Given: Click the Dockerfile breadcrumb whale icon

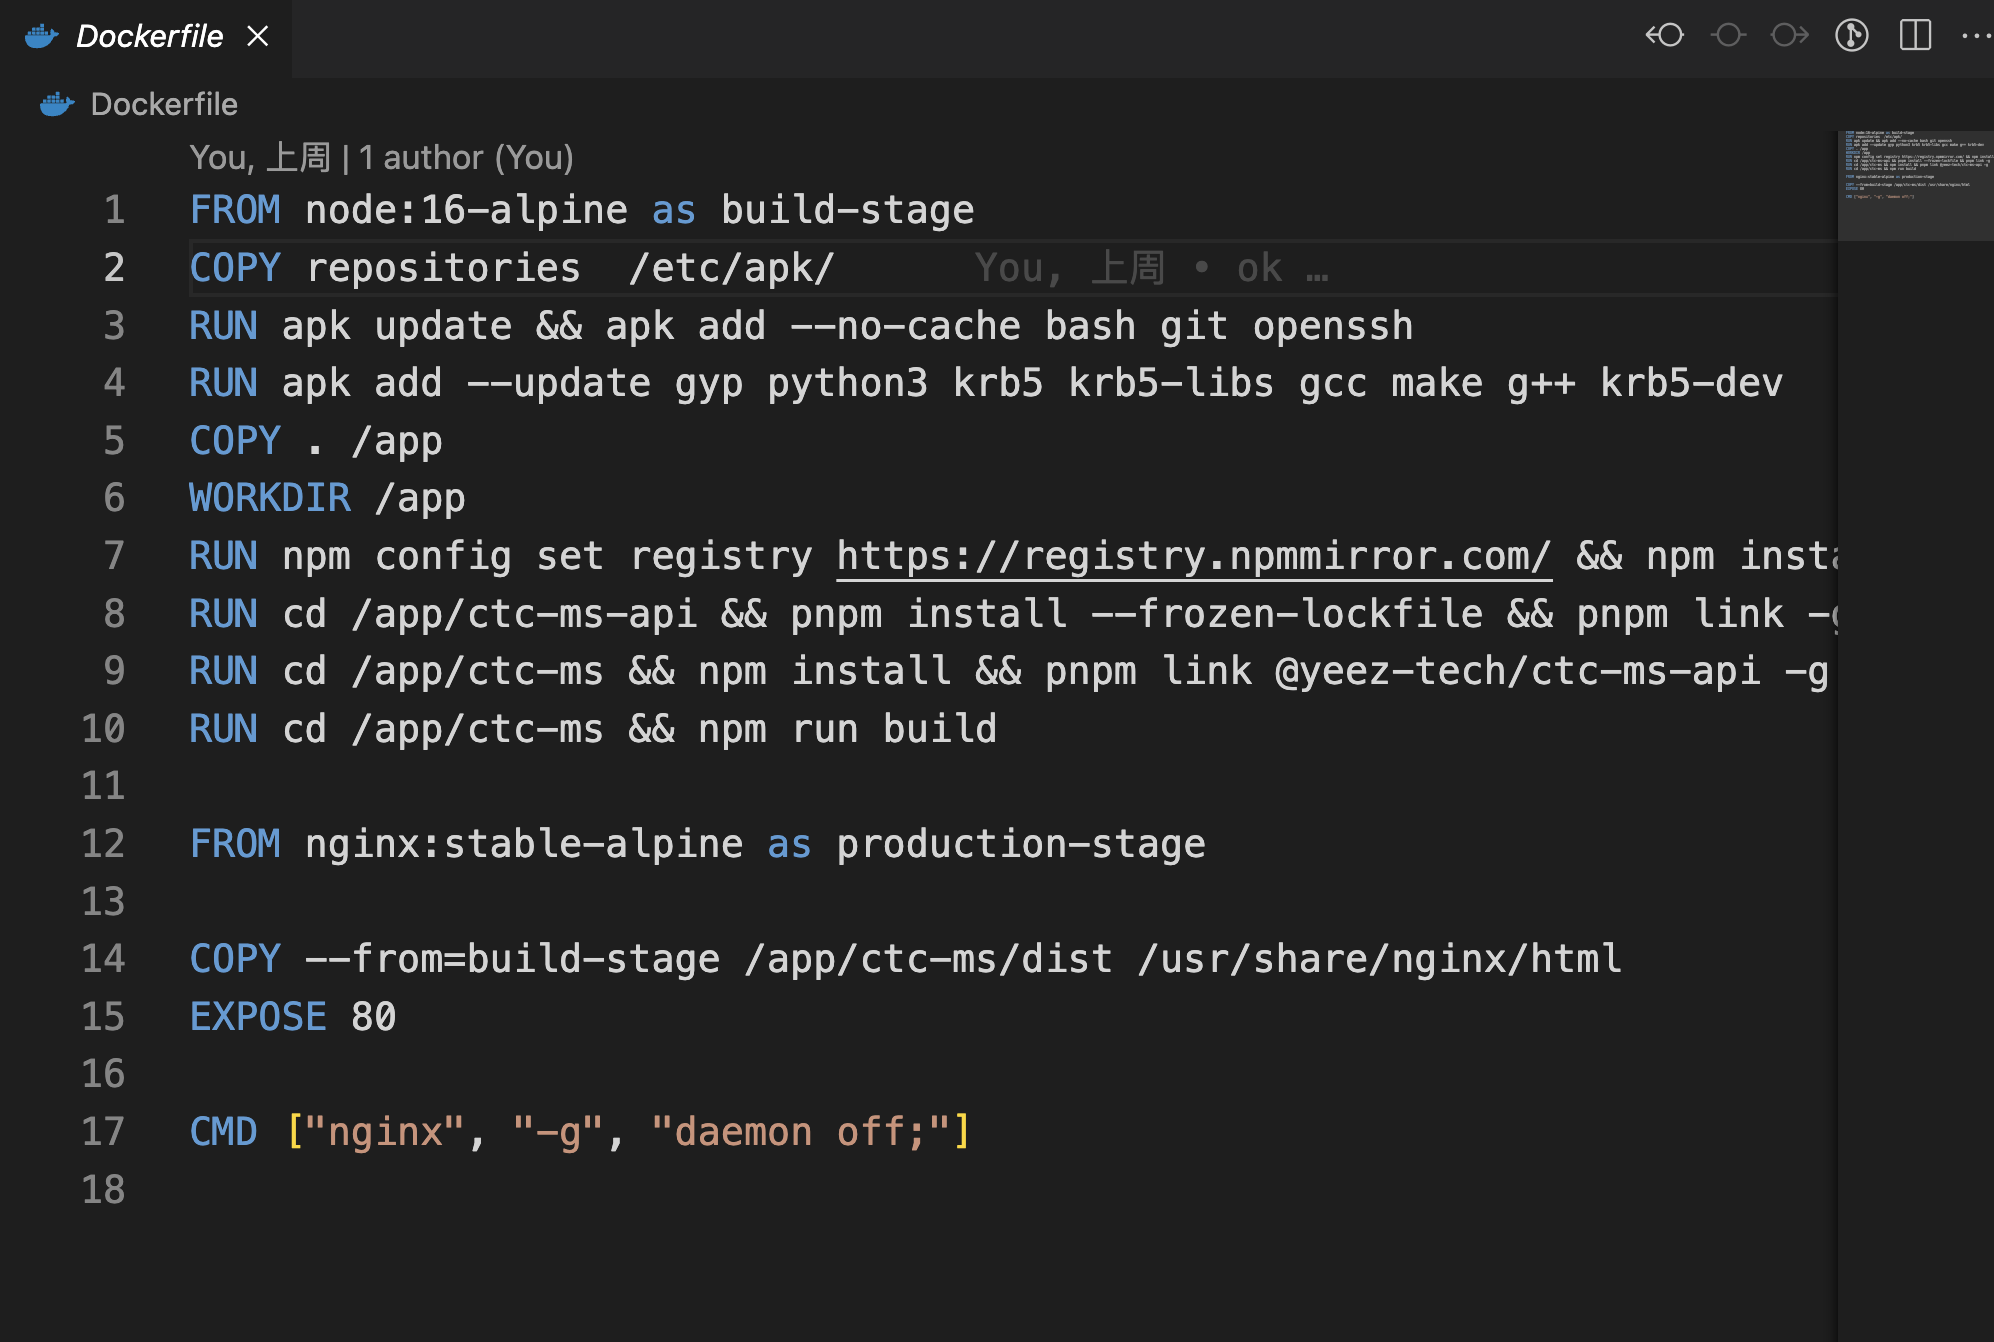Looking at the screenshot, I should pos(57,104).
